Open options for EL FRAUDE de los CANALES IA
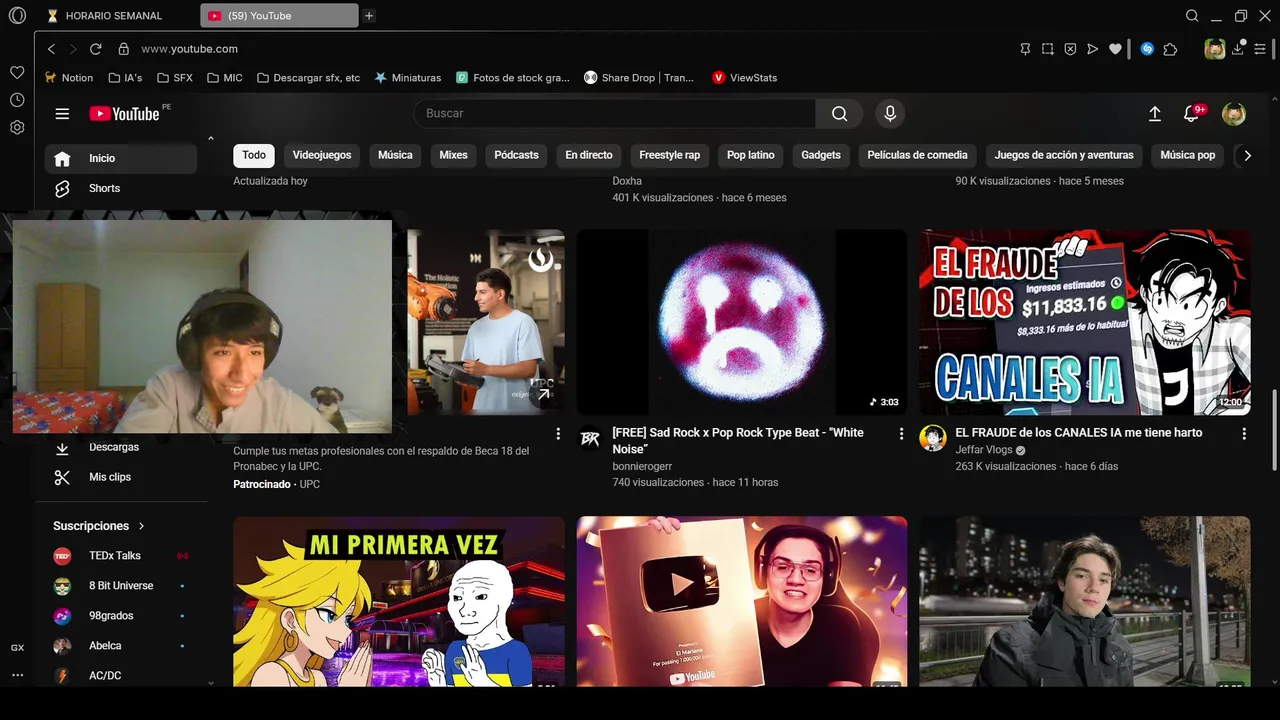Screen dimensions: 1280x720 (x=1244, y=434)
